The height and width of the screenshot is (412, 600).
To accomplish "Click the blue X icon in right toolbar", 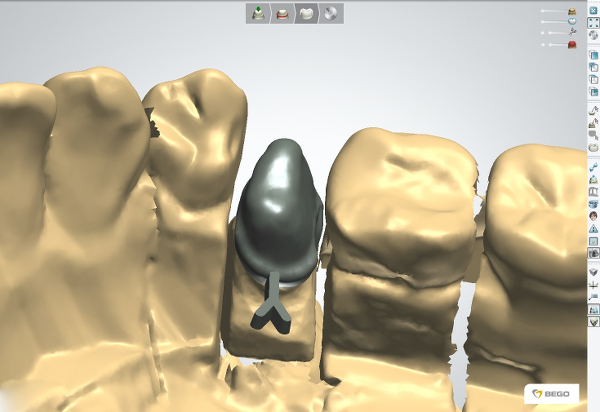I will pos(594,10).
